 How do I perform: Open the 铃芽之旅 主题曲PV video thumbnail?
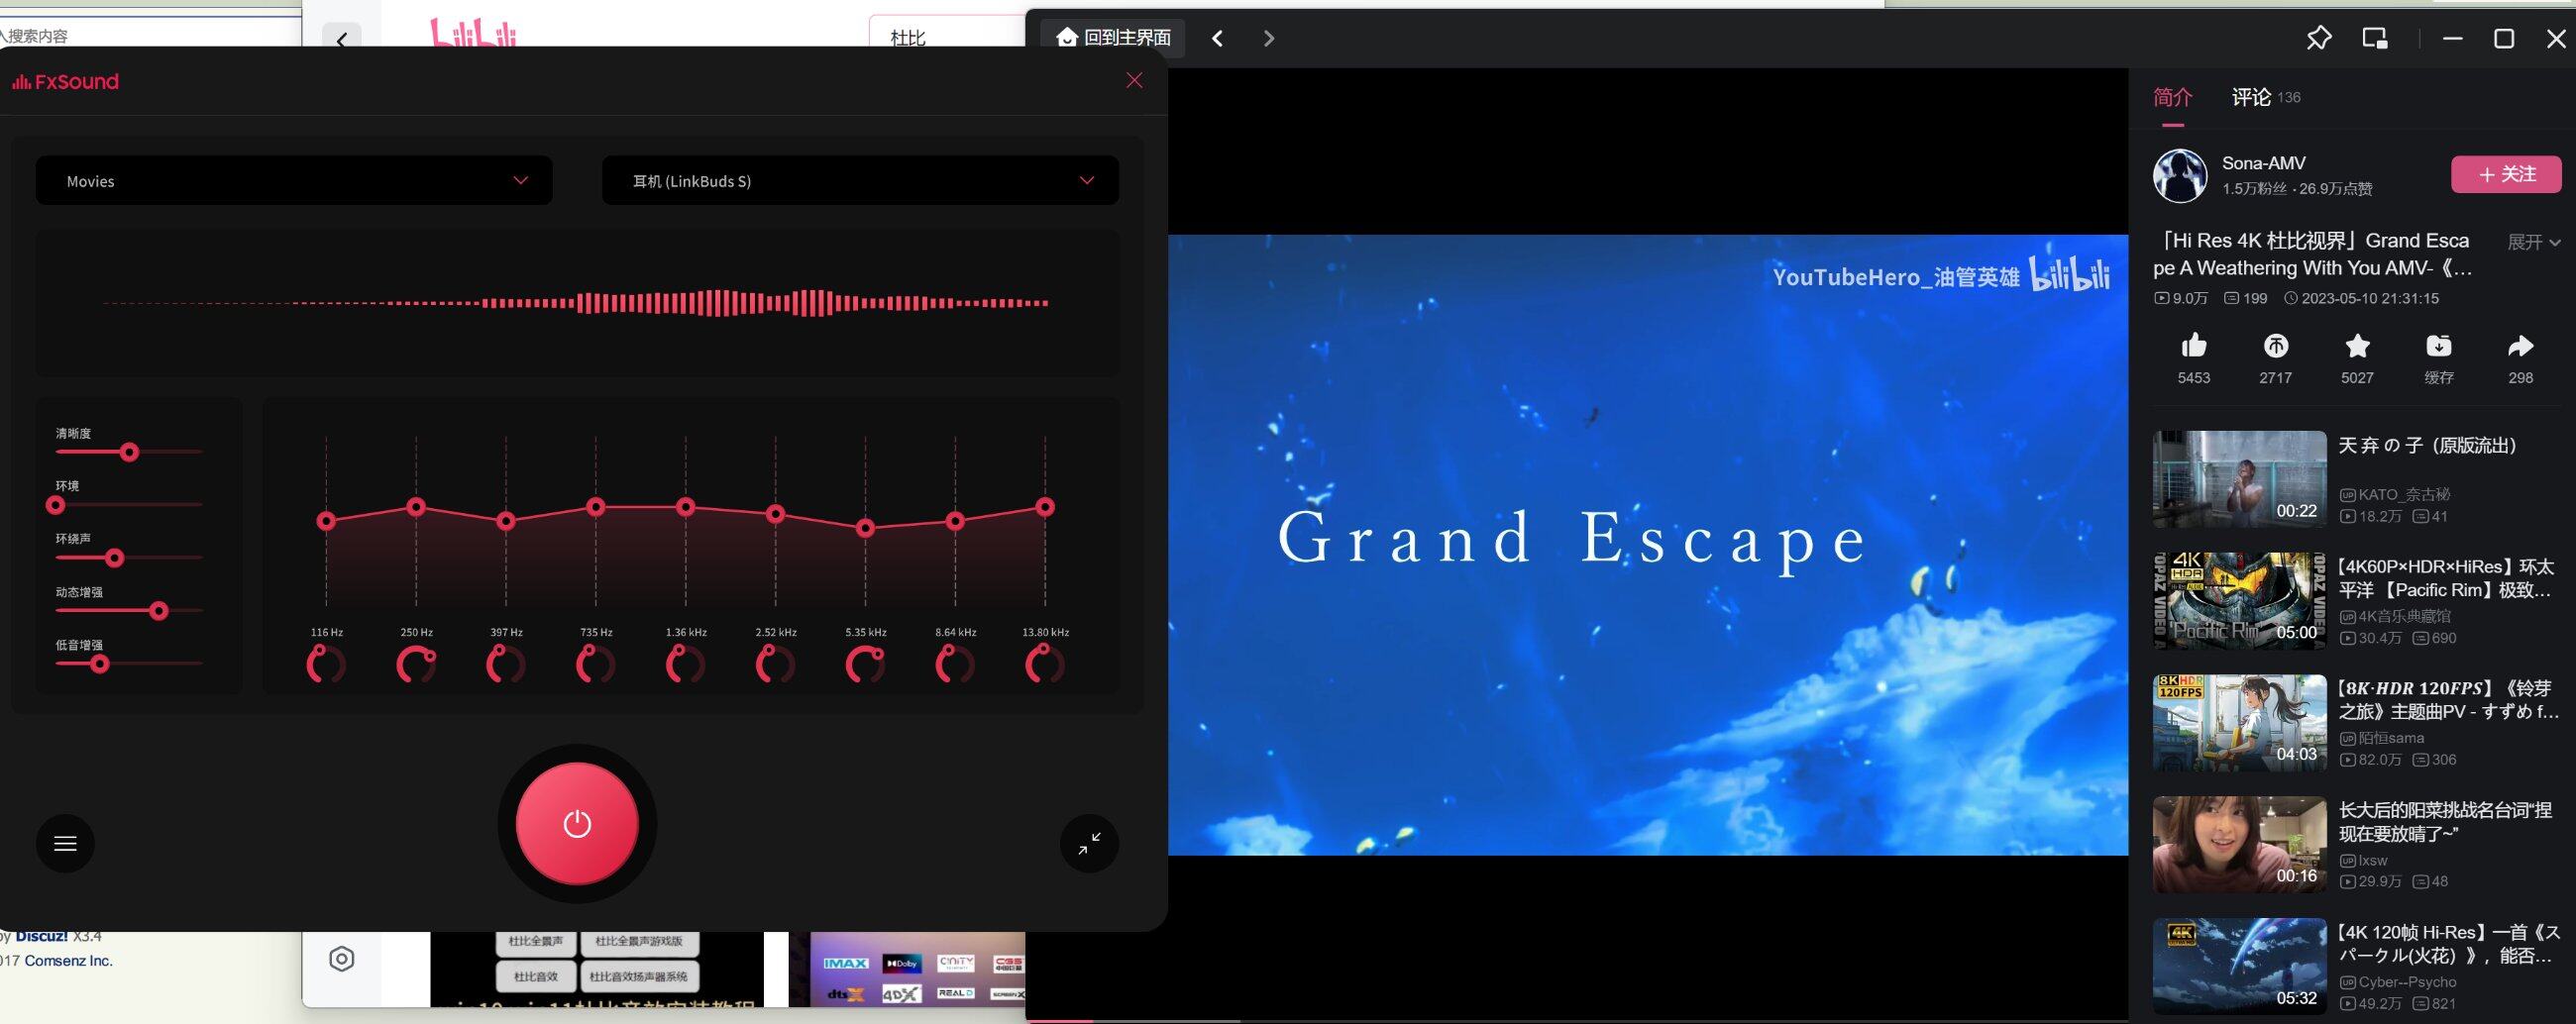pos(2239,723)
